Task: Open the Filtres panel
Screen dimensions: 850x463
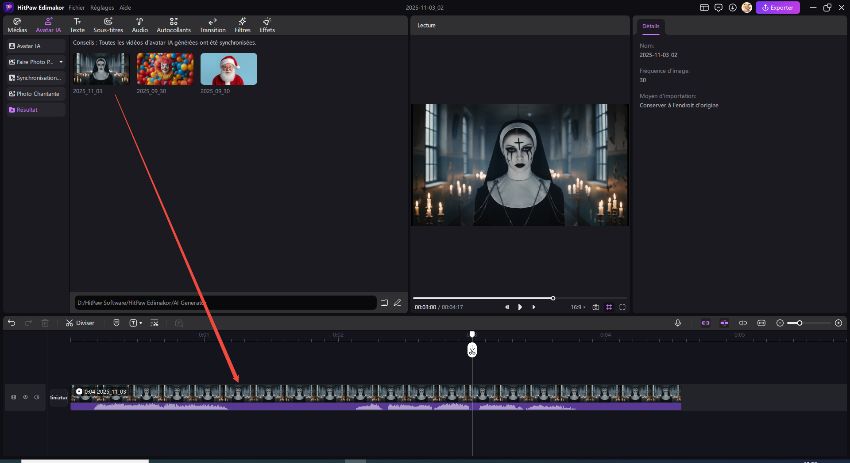Action: pos(242,25)
